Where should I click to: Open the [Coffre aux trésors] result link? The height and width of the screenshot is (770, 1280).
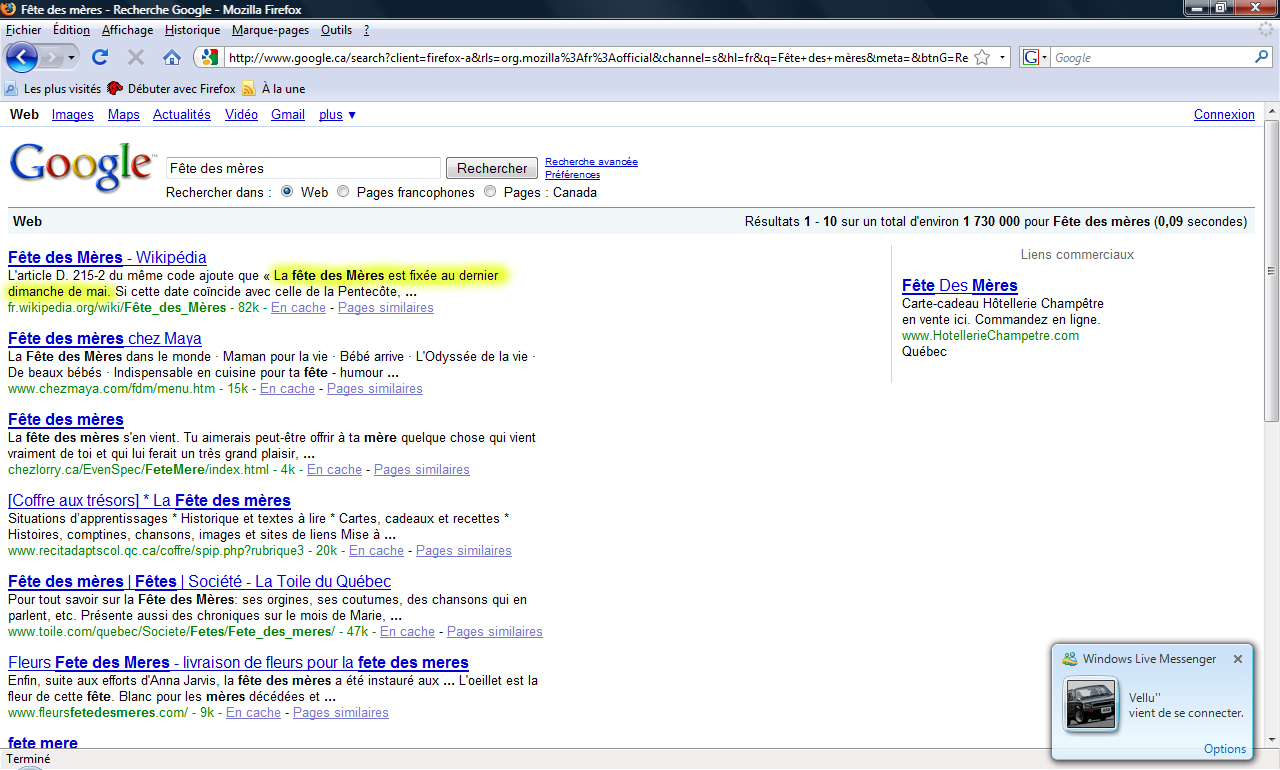click(x=149, y=500)
